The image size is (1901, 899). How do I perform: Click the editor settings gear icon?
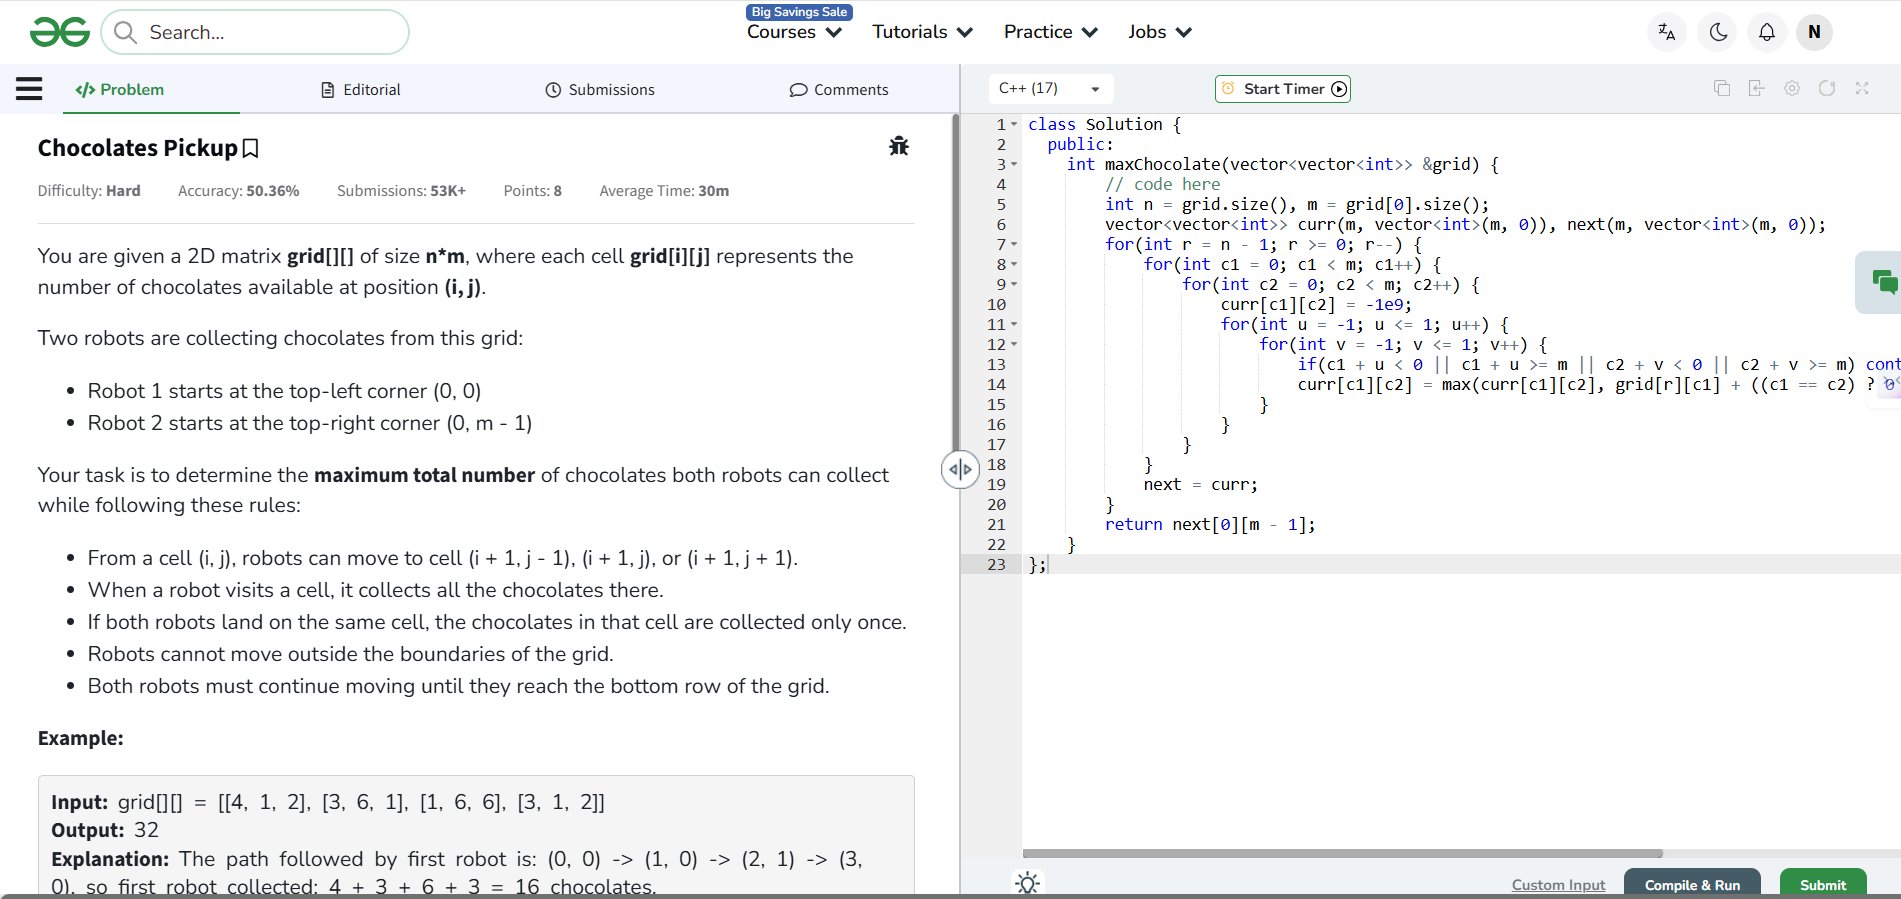(x=1791, y=88)
